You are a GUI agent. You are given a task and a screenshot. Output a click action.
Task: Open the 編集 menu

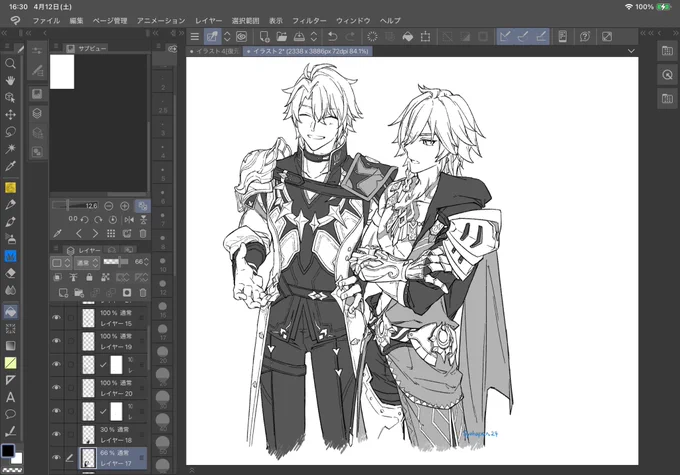click(76, 20)
